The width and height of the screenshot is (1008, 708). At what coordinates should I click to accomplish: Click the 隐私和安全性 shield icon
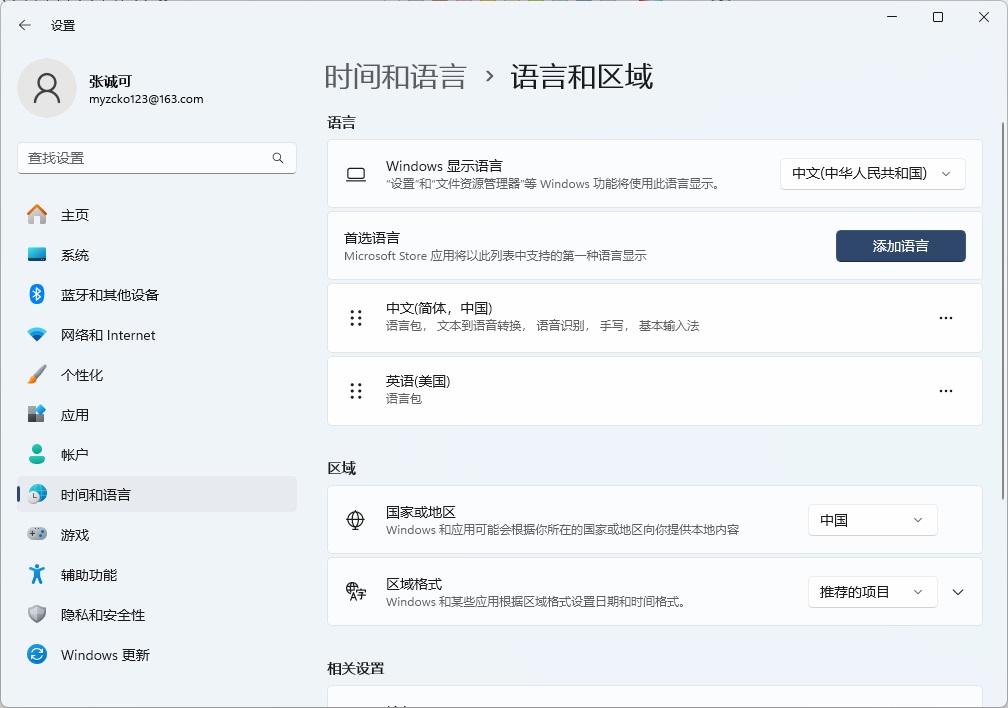pos(37,615)
